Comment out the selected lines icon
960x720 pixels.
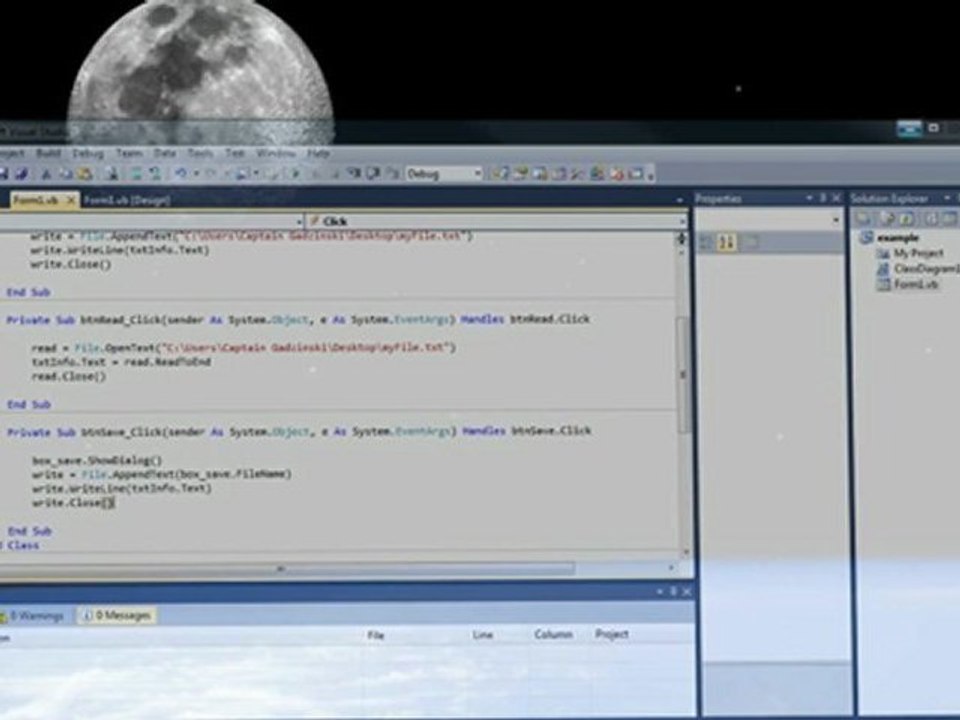tap(136, 174)
